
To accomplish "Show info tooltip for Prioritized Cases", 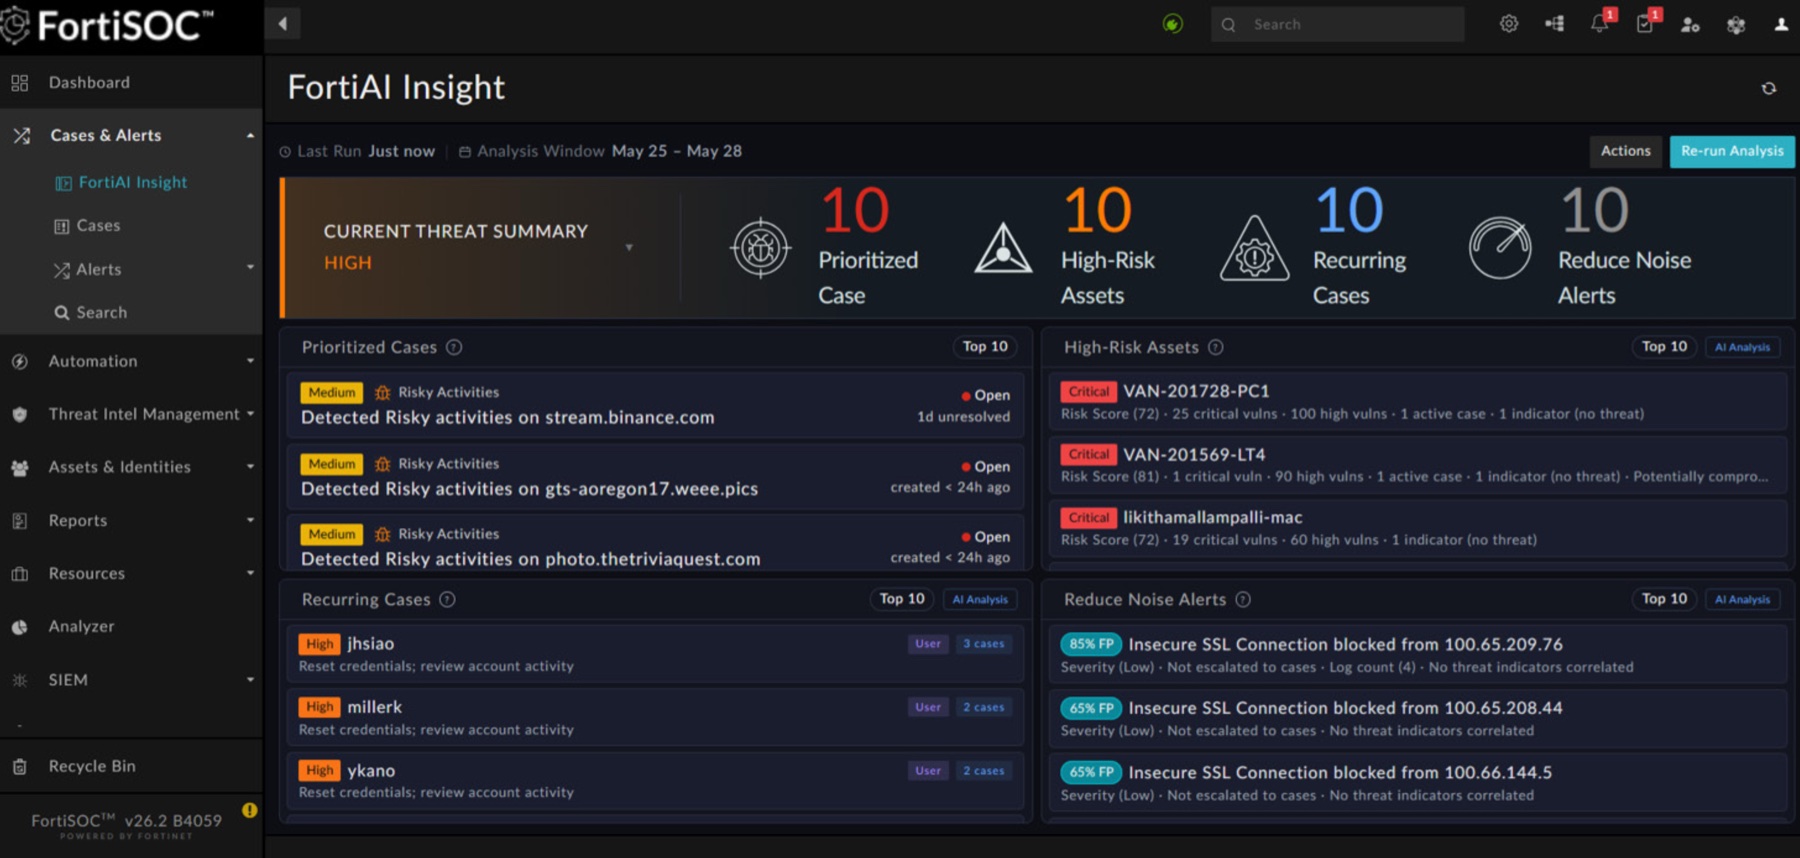I will 454,347.
